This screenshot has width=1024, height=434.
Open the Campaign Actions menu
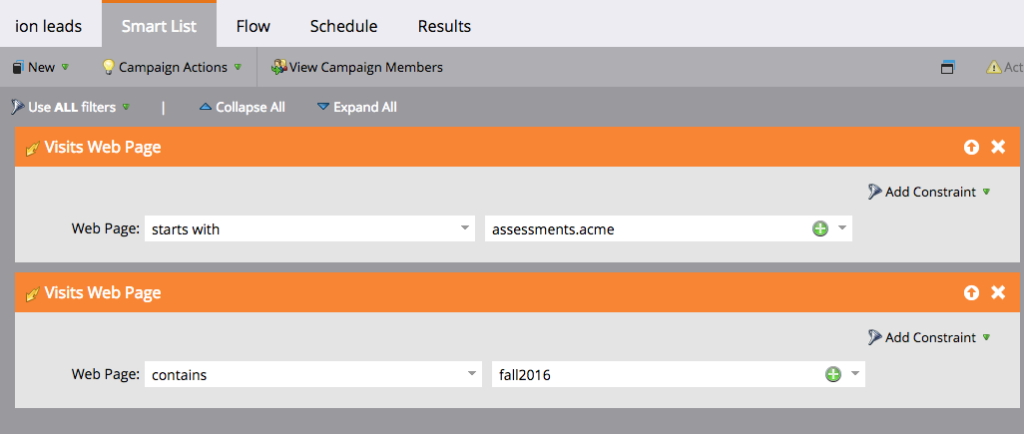point(172,67)
